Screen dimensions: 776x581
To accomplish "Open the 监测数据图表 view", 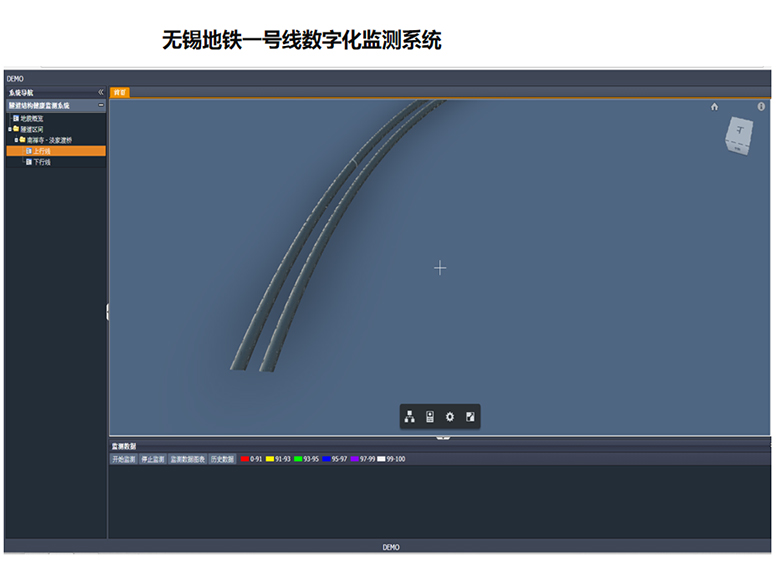I will 187,459.
